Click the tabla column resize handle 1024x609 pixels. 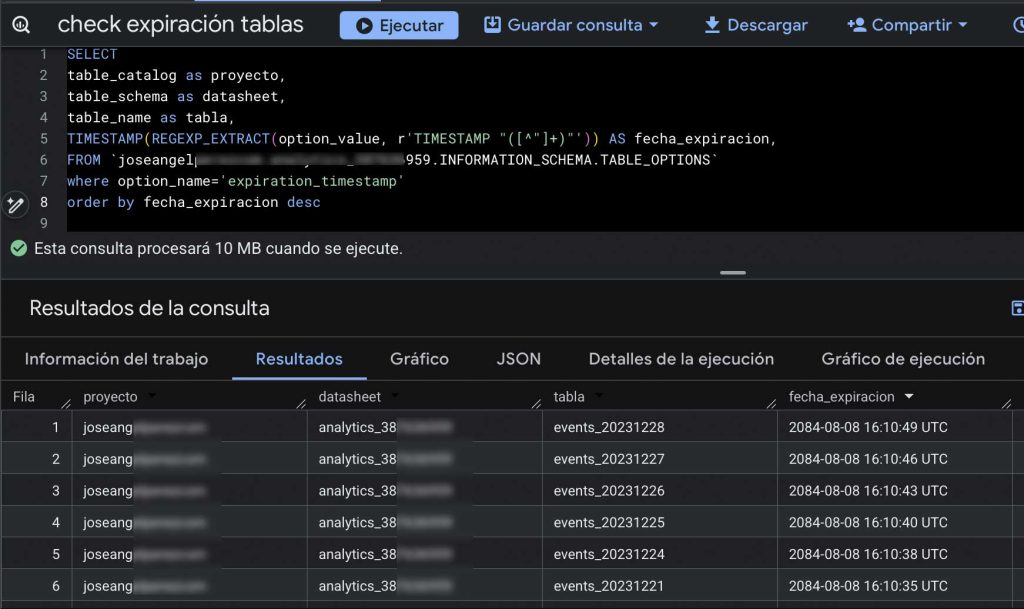(771, 403)
